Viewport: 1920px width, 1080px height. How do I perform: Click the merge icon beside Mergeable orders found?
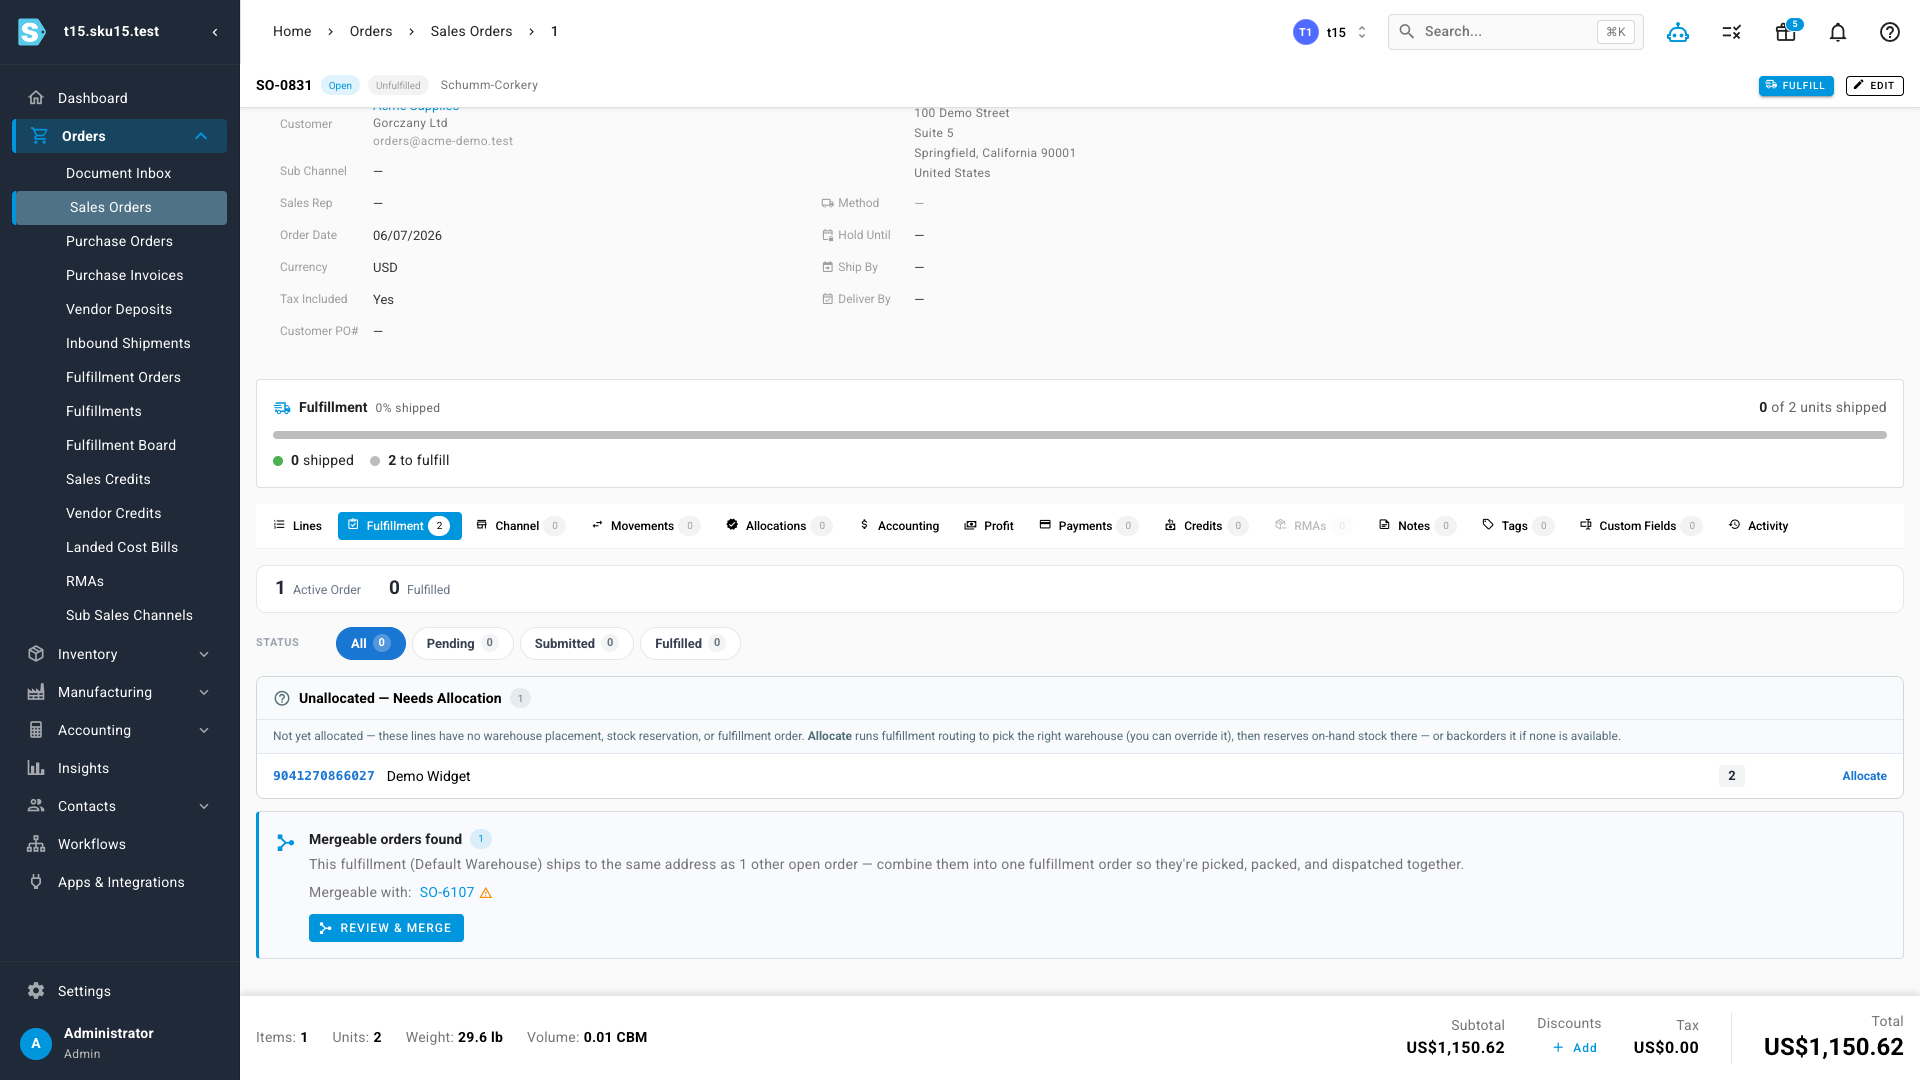point(286,843)
